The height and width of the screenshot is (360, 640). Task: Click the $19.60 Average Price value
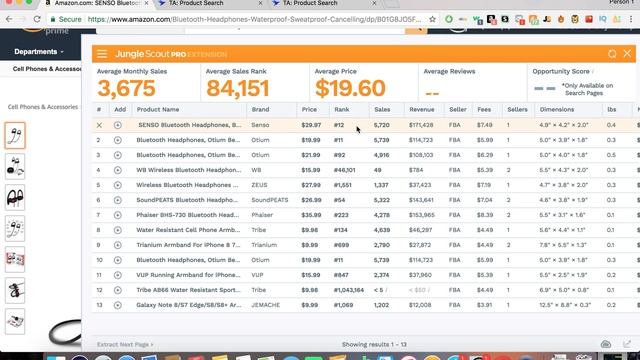pyautogui.click(x=350, y=88)
